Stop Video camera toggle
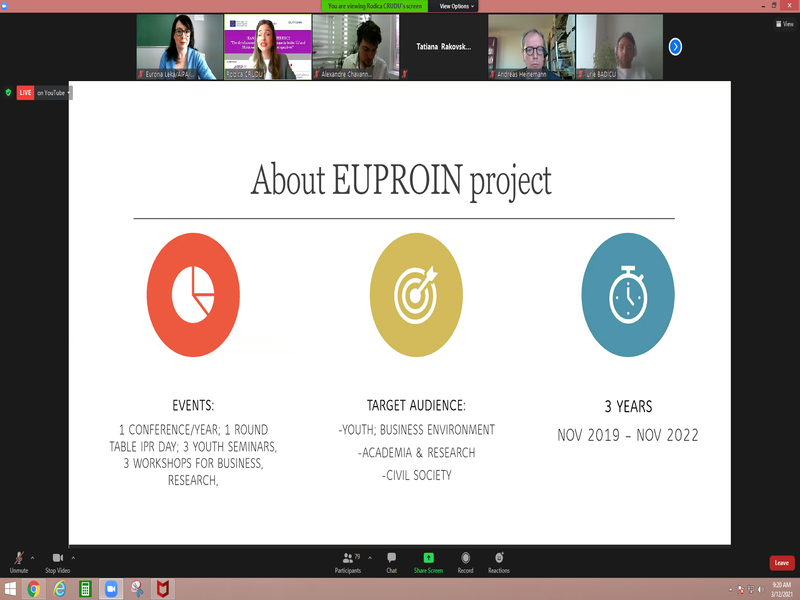This screenshot has width=800, height=600. (57, 559)
